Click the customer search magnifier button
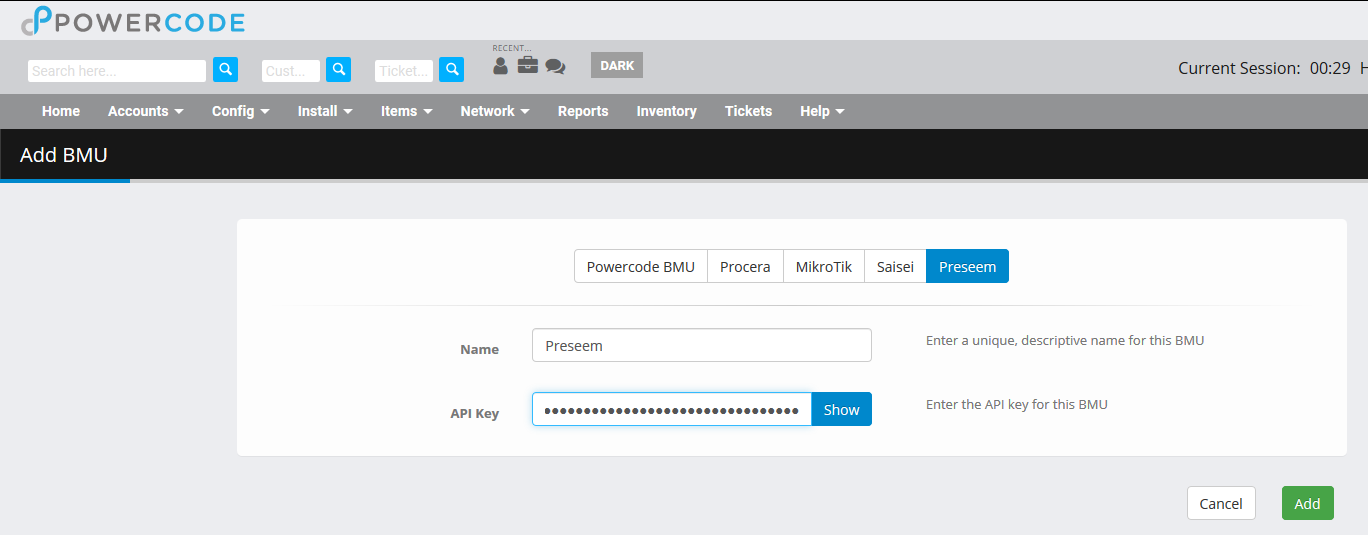Screen dimensions: 1368x535 pos(339,69)
